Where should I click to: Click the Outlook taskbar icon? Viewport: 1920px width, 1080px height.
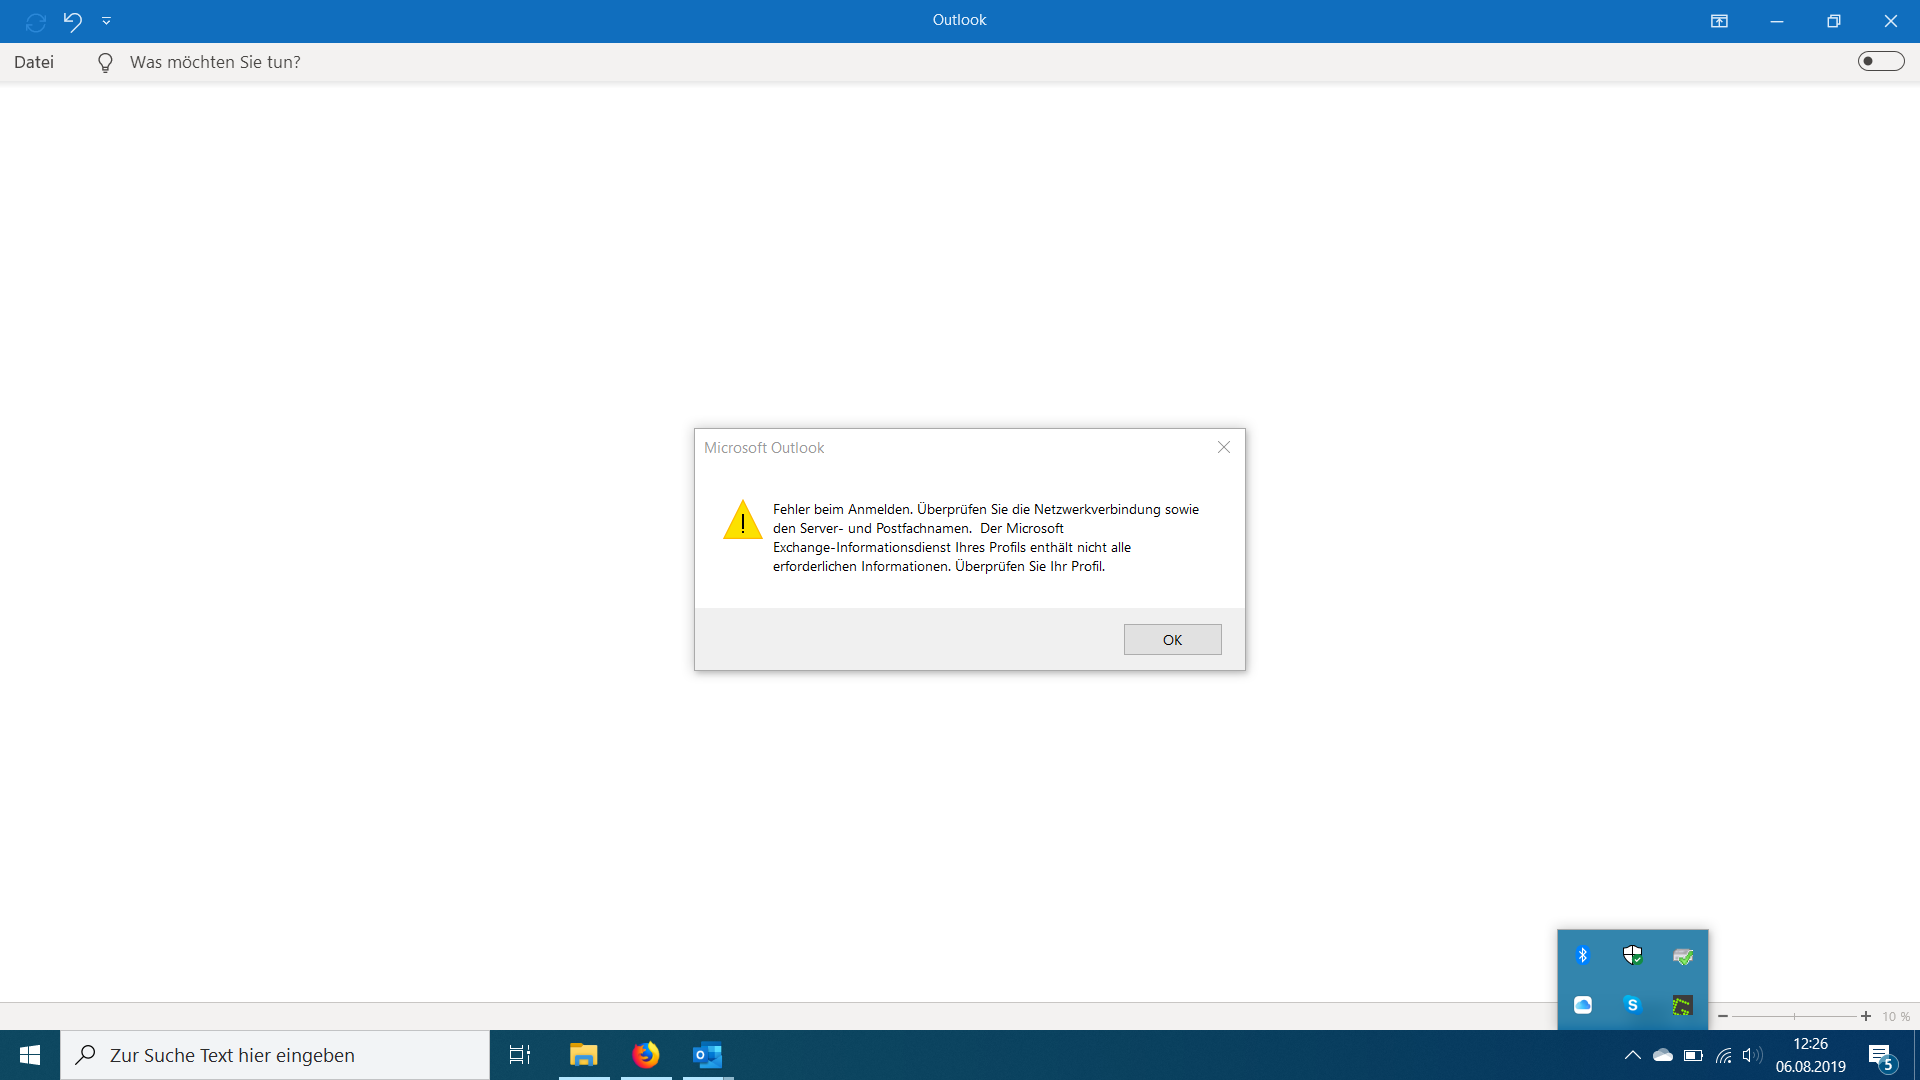[708, 1055]
